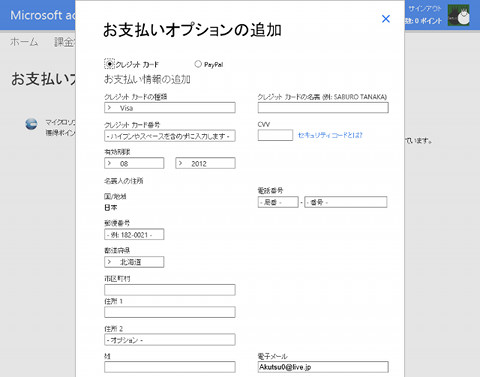Image resolution: width=480 pixels, height=377 pixels.
Task: Open the ホーム tab in the background page
Action: 24,42
